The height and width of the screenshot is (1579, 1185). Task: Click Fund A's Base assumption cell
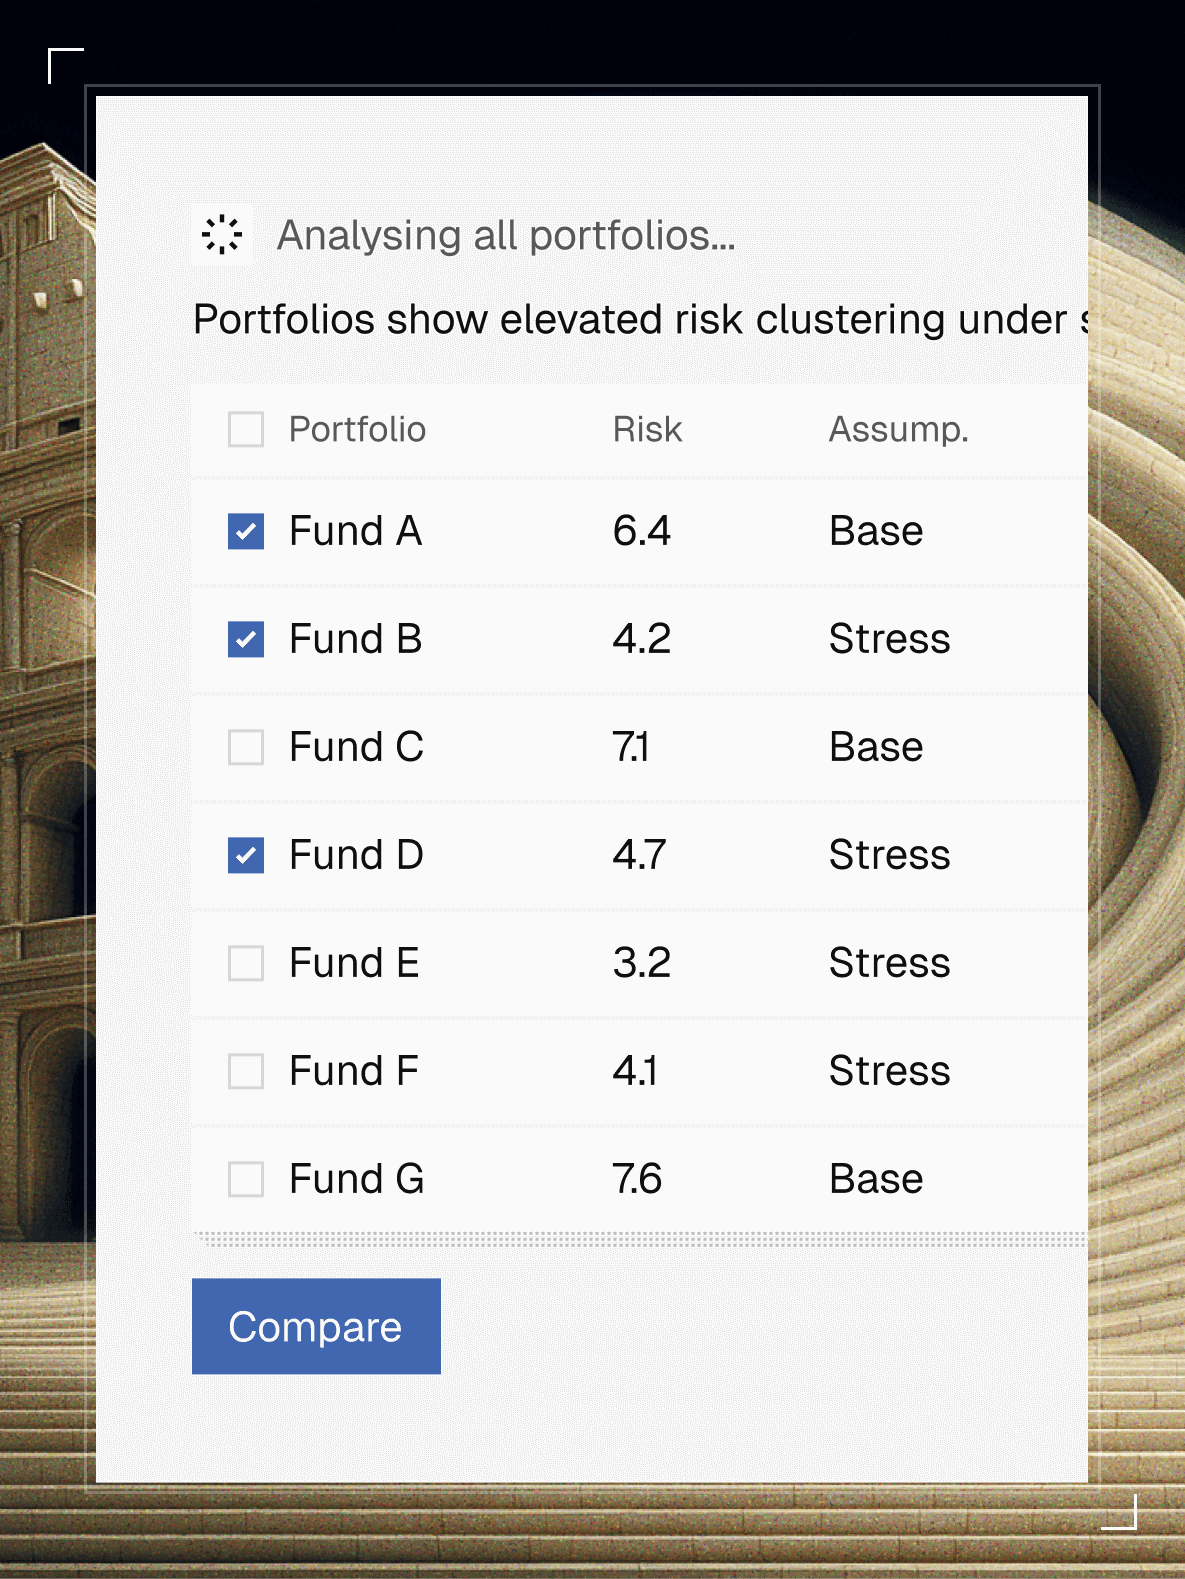point(876,531)
